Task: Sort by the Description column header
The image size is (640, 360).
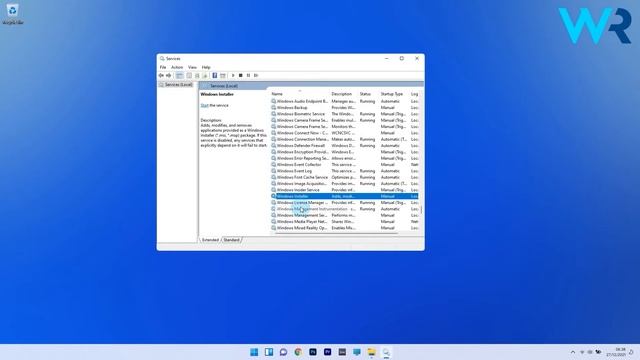Action: [x=342, y=94]
